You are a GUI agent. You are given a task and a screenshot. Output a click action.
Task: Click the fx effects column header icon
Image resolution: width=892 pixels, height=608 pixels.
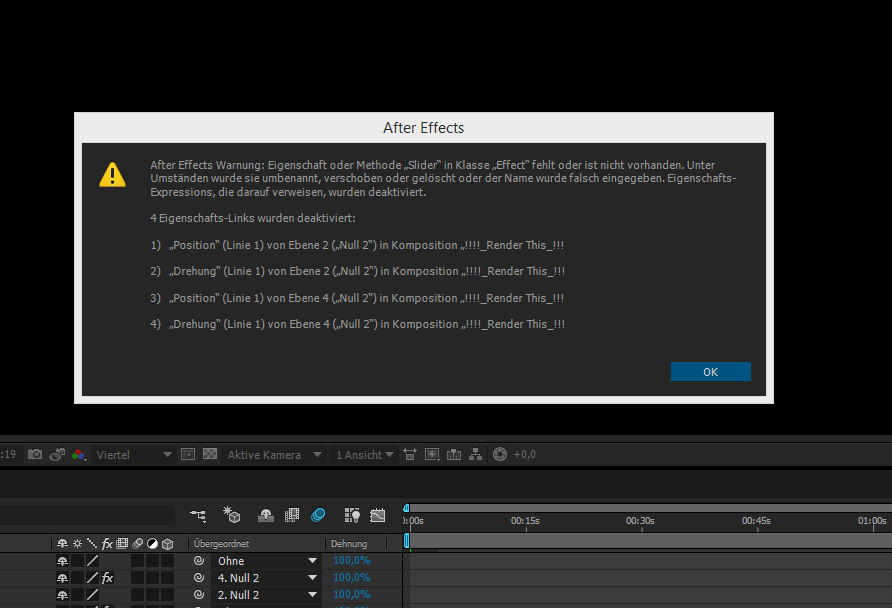[x=107, y=544]
